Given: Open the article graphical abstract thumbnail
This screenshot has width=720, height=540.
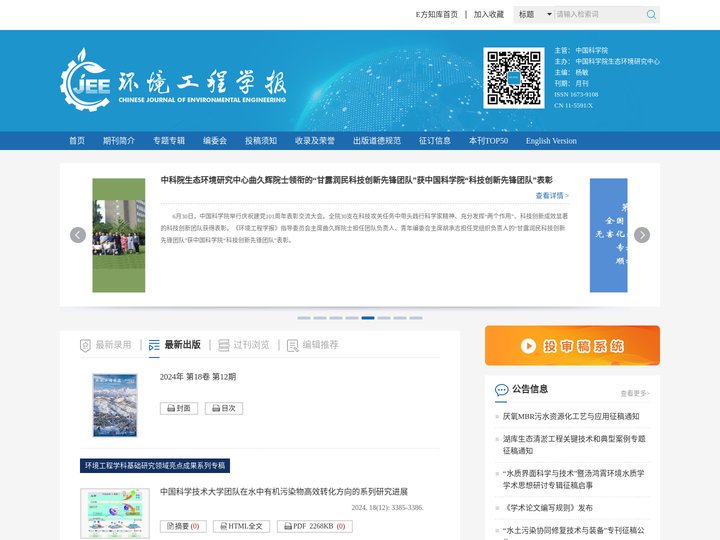Looking at the screenshot, I should point(115,513).
